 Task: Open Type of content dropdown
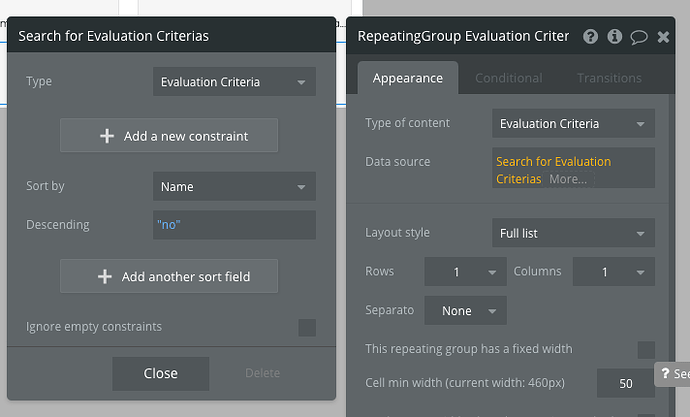click(573, 124)
